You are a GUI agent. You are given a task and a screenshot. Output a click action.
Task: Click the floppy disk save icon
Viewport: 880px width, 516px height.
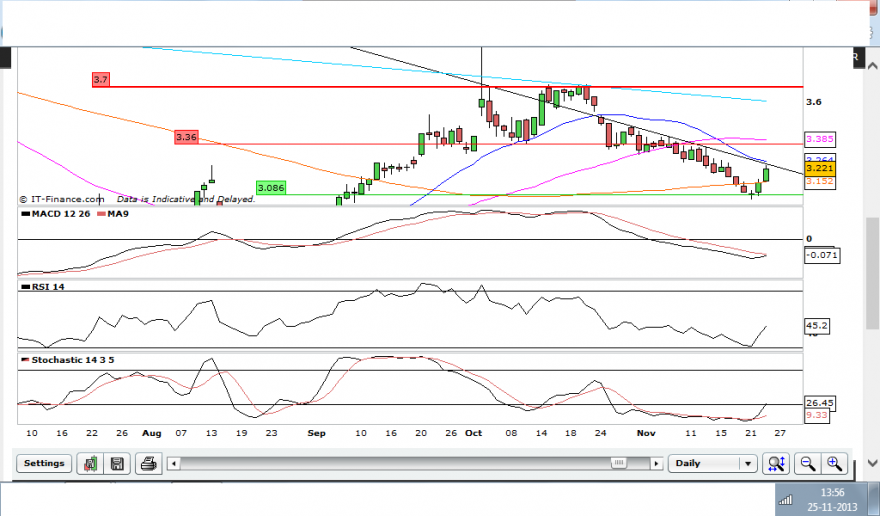coord(117,464)
